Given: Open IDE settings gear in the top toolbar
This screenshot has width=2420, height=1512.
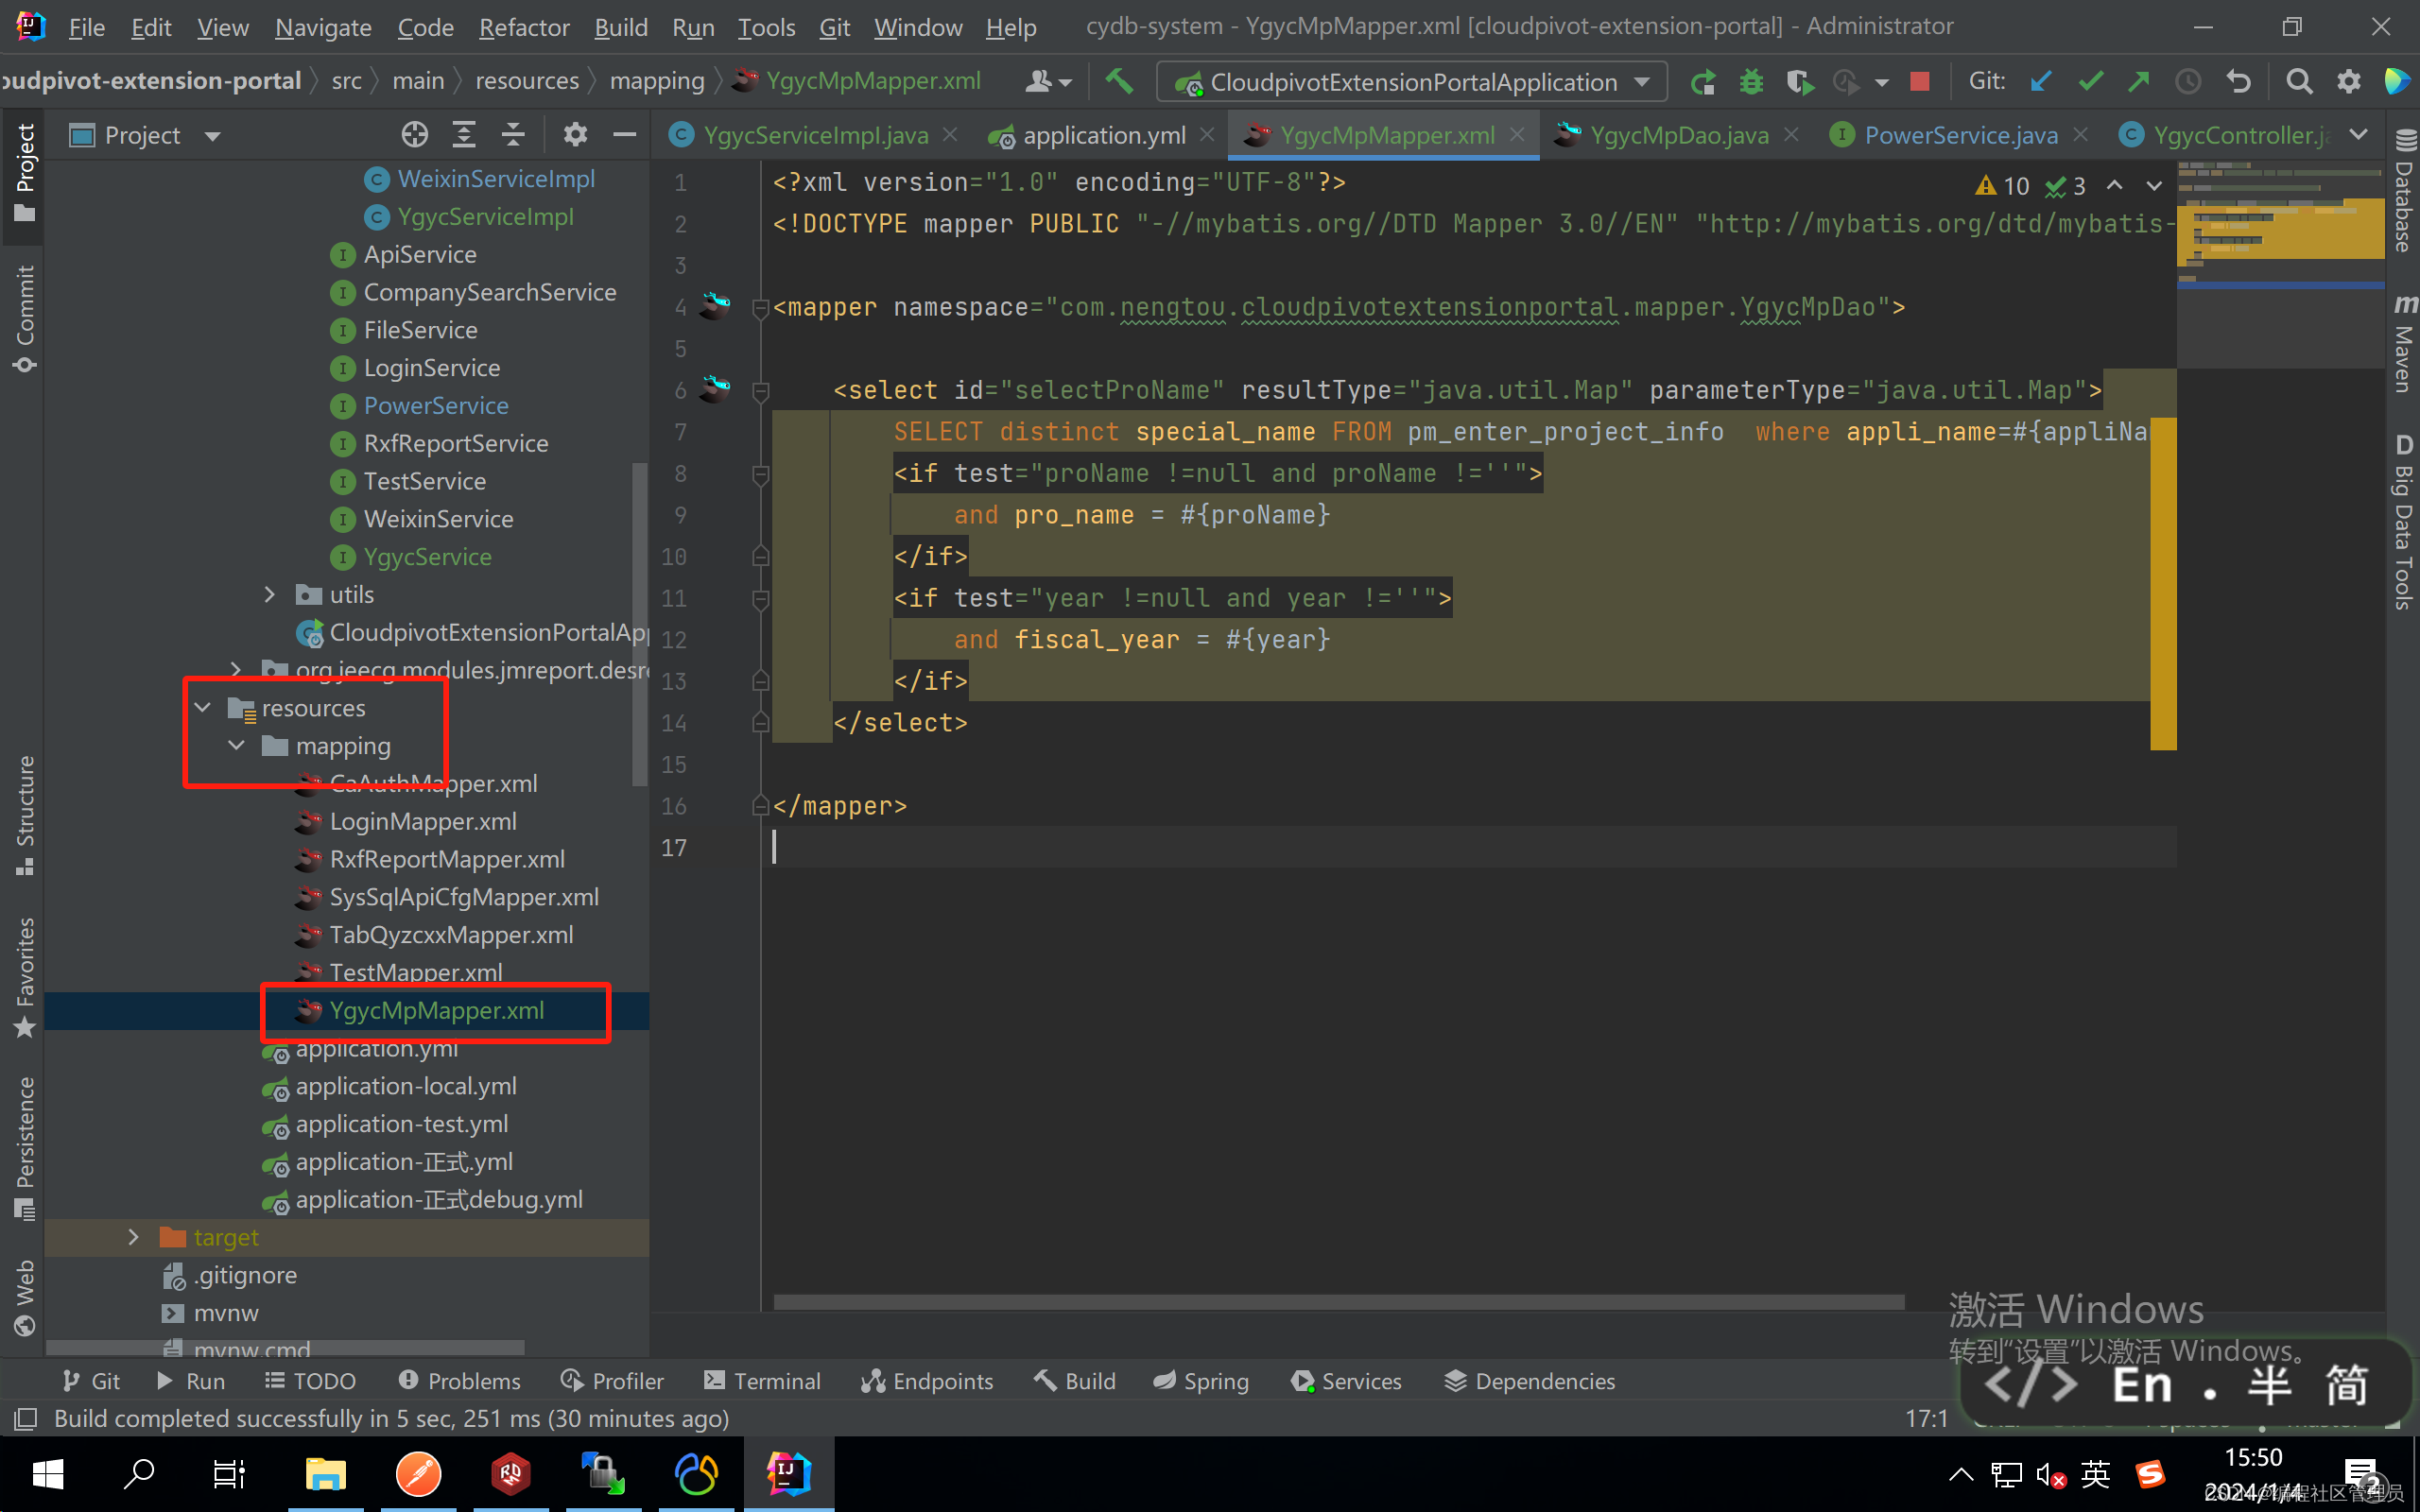Looking at the screenshot, I should tap(2348, 82).
